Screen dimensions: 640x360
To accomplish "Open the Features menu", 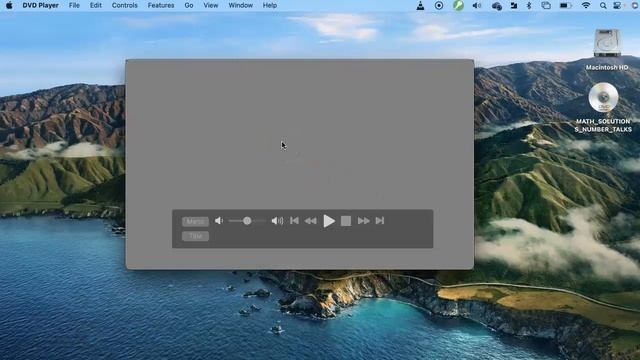I will 161,5.
